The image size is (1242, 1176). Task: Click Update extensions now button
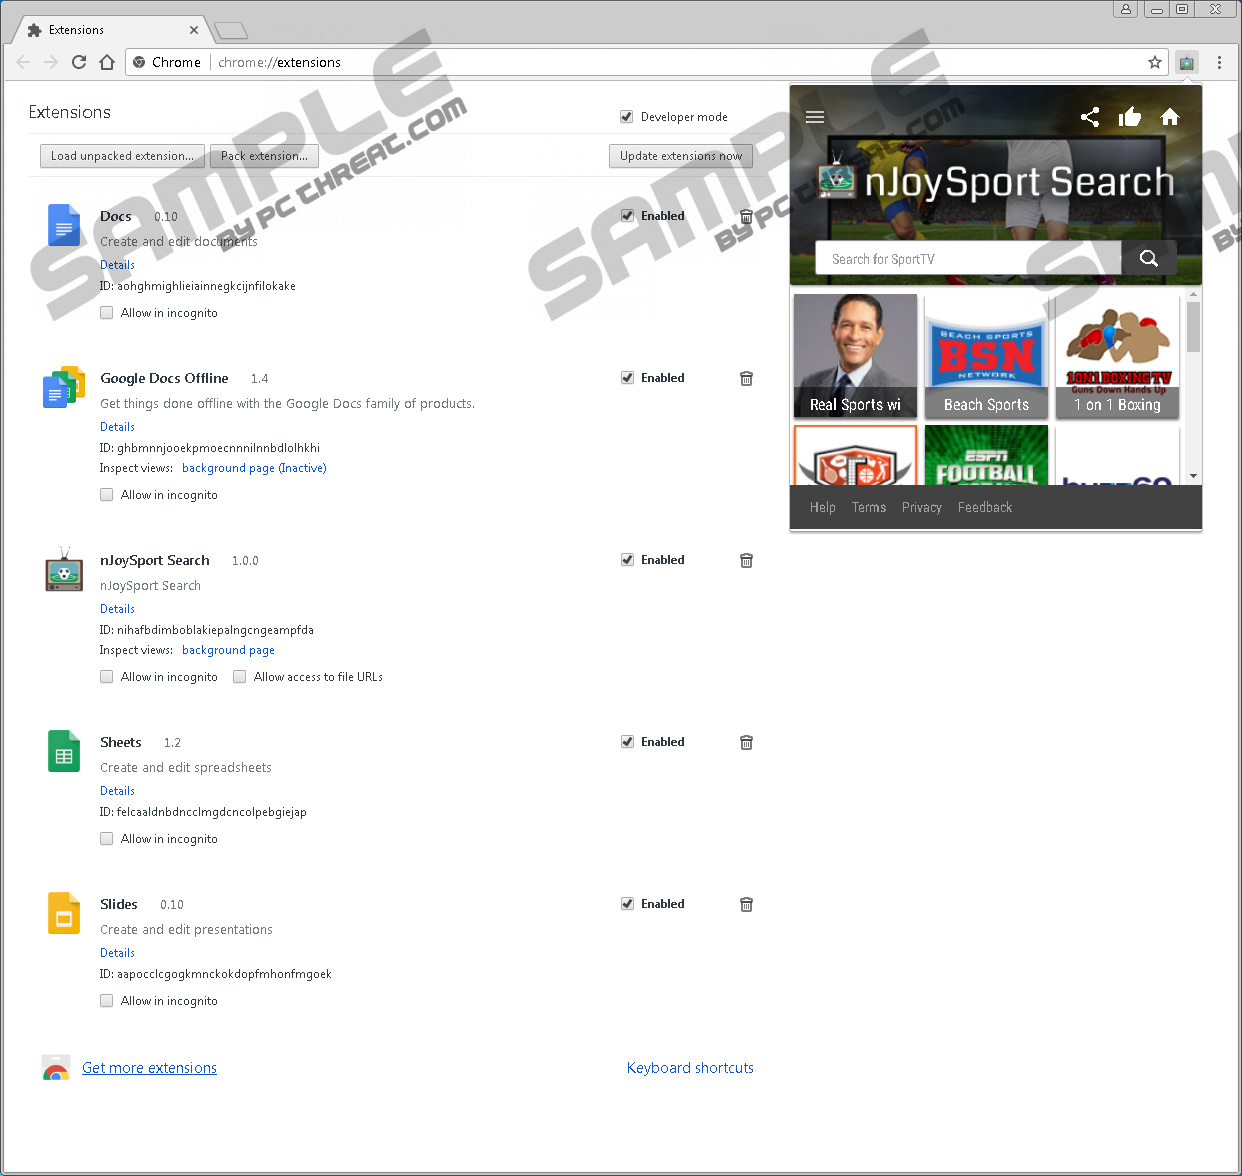(681, 156)
